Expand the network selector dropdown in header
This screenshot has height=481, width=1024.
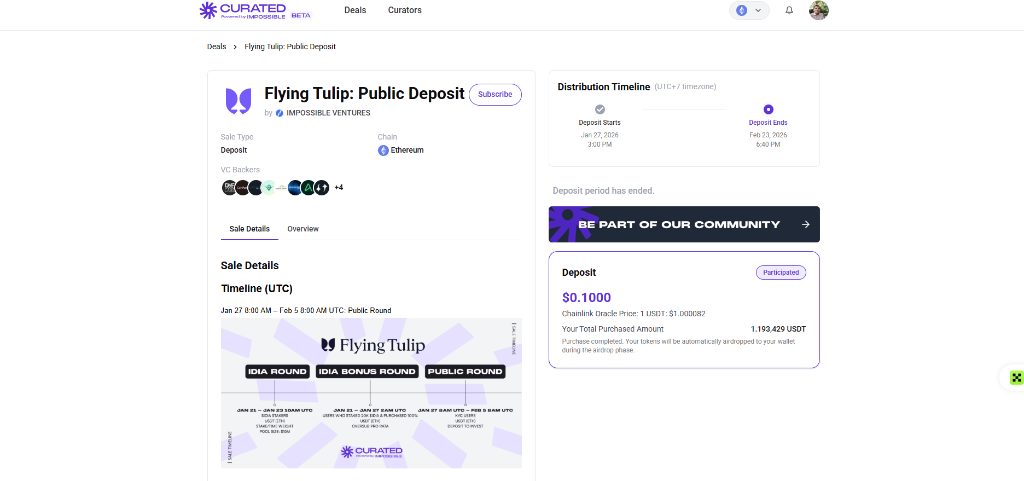click(750, 10)
